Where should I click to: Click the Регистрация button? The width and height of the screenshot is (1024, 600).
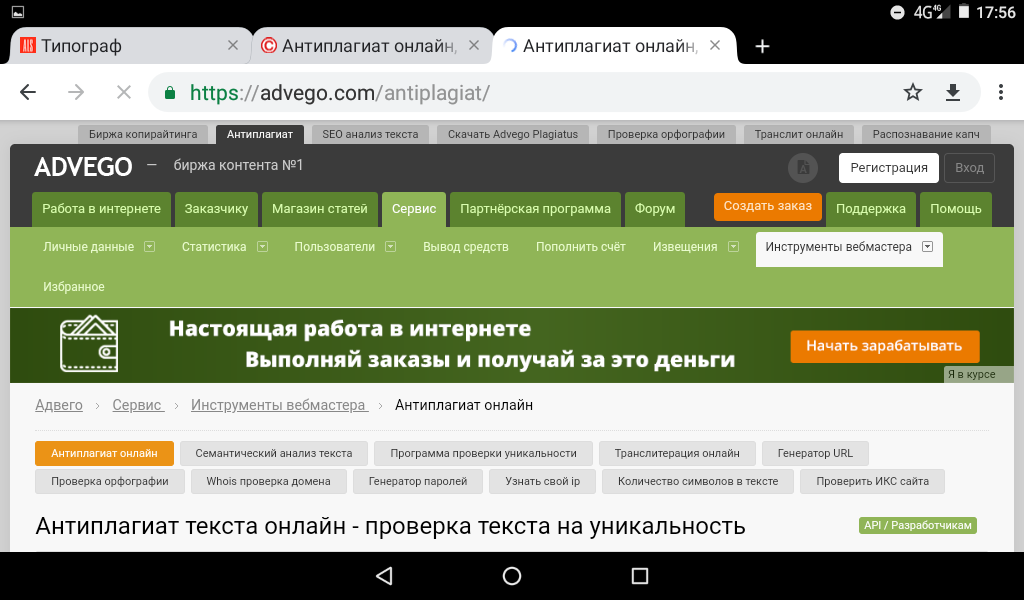coord(889,168)
